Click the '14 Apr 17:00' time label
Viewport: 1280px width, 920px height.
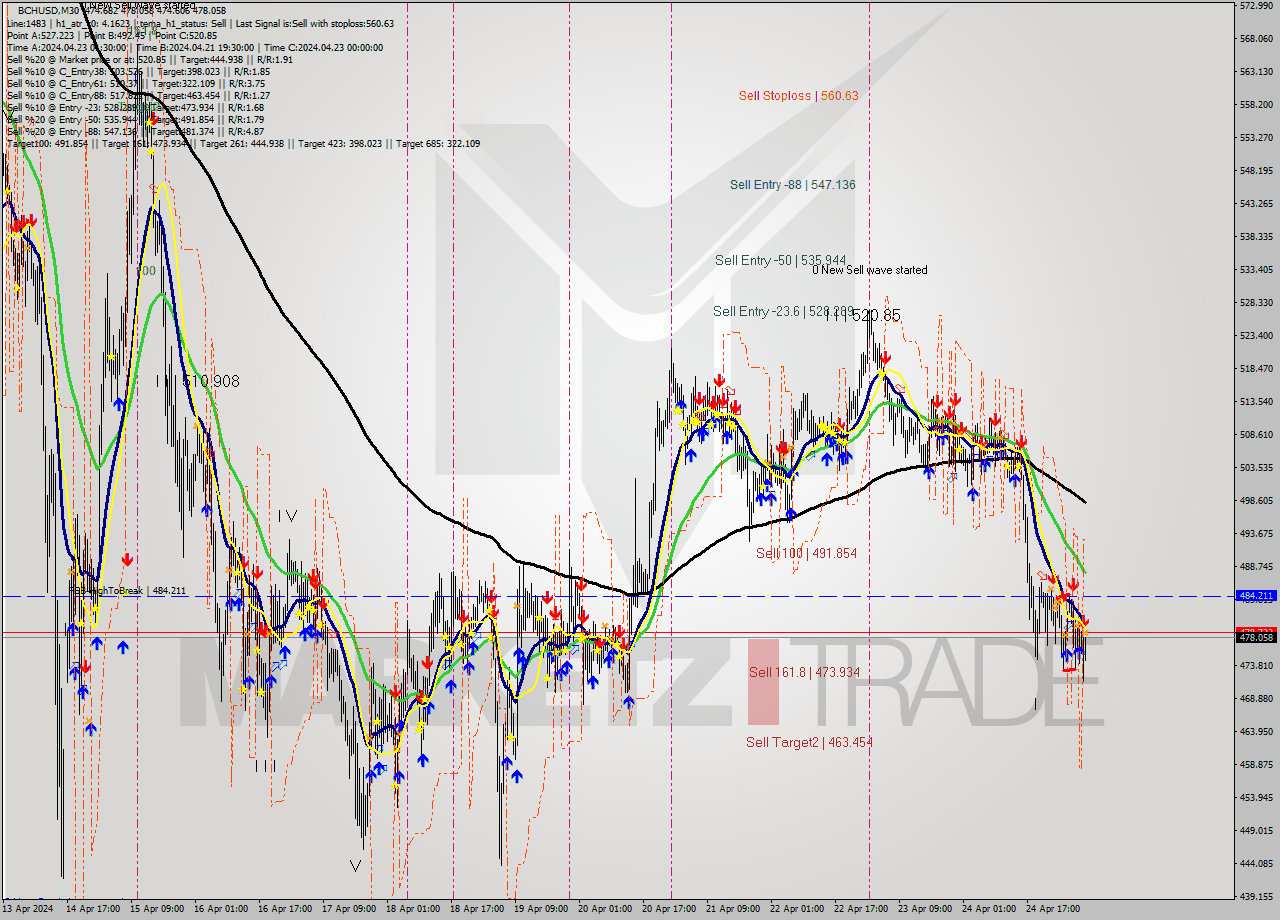click(94, 910)
